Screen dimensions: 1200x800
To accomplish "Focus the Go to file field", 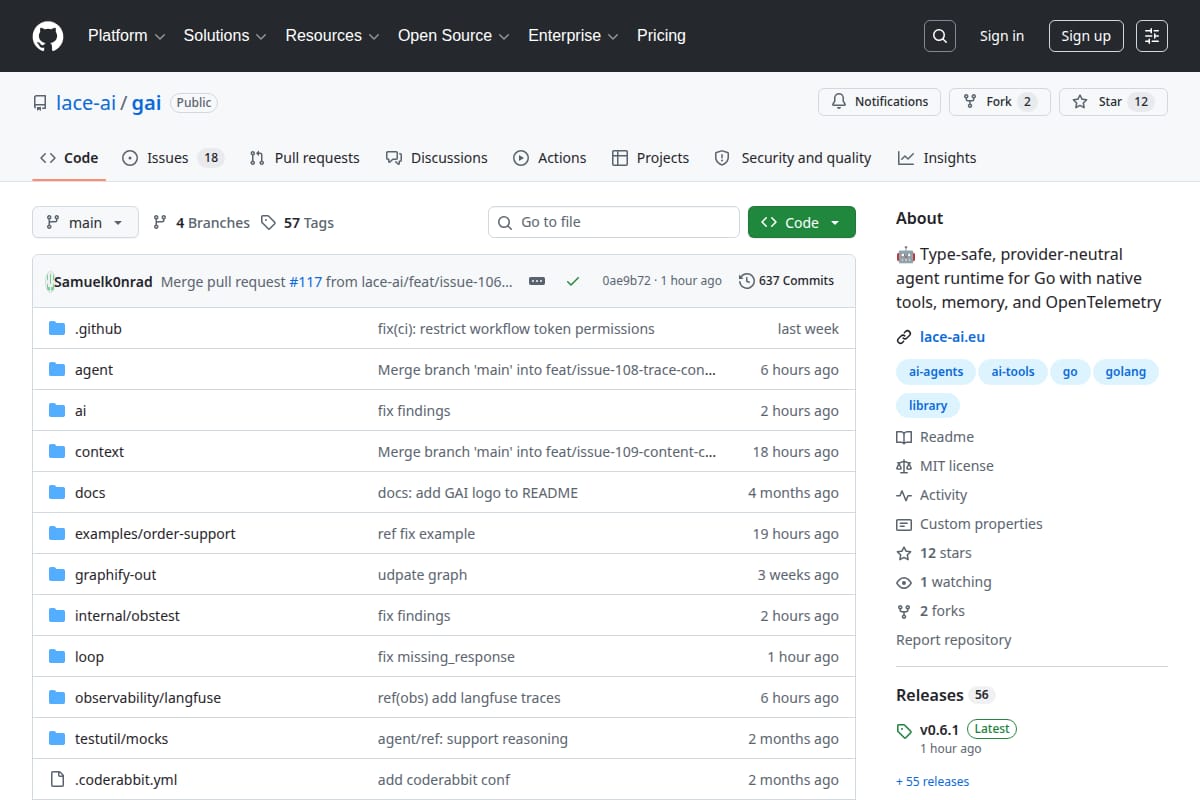I will pyautogui.click(x=614, y=222).
